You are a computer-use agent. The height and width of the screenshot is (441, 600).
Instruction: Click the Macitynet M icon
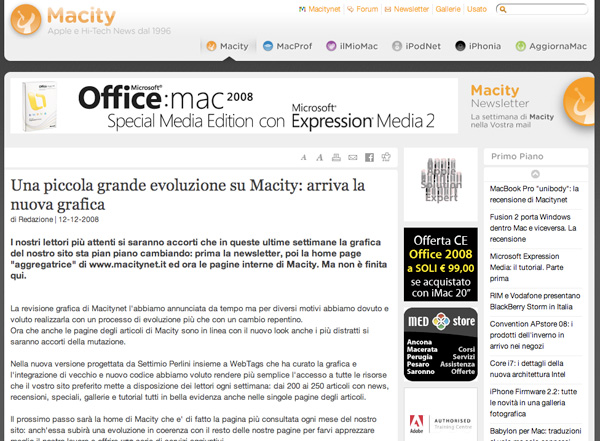302,9
